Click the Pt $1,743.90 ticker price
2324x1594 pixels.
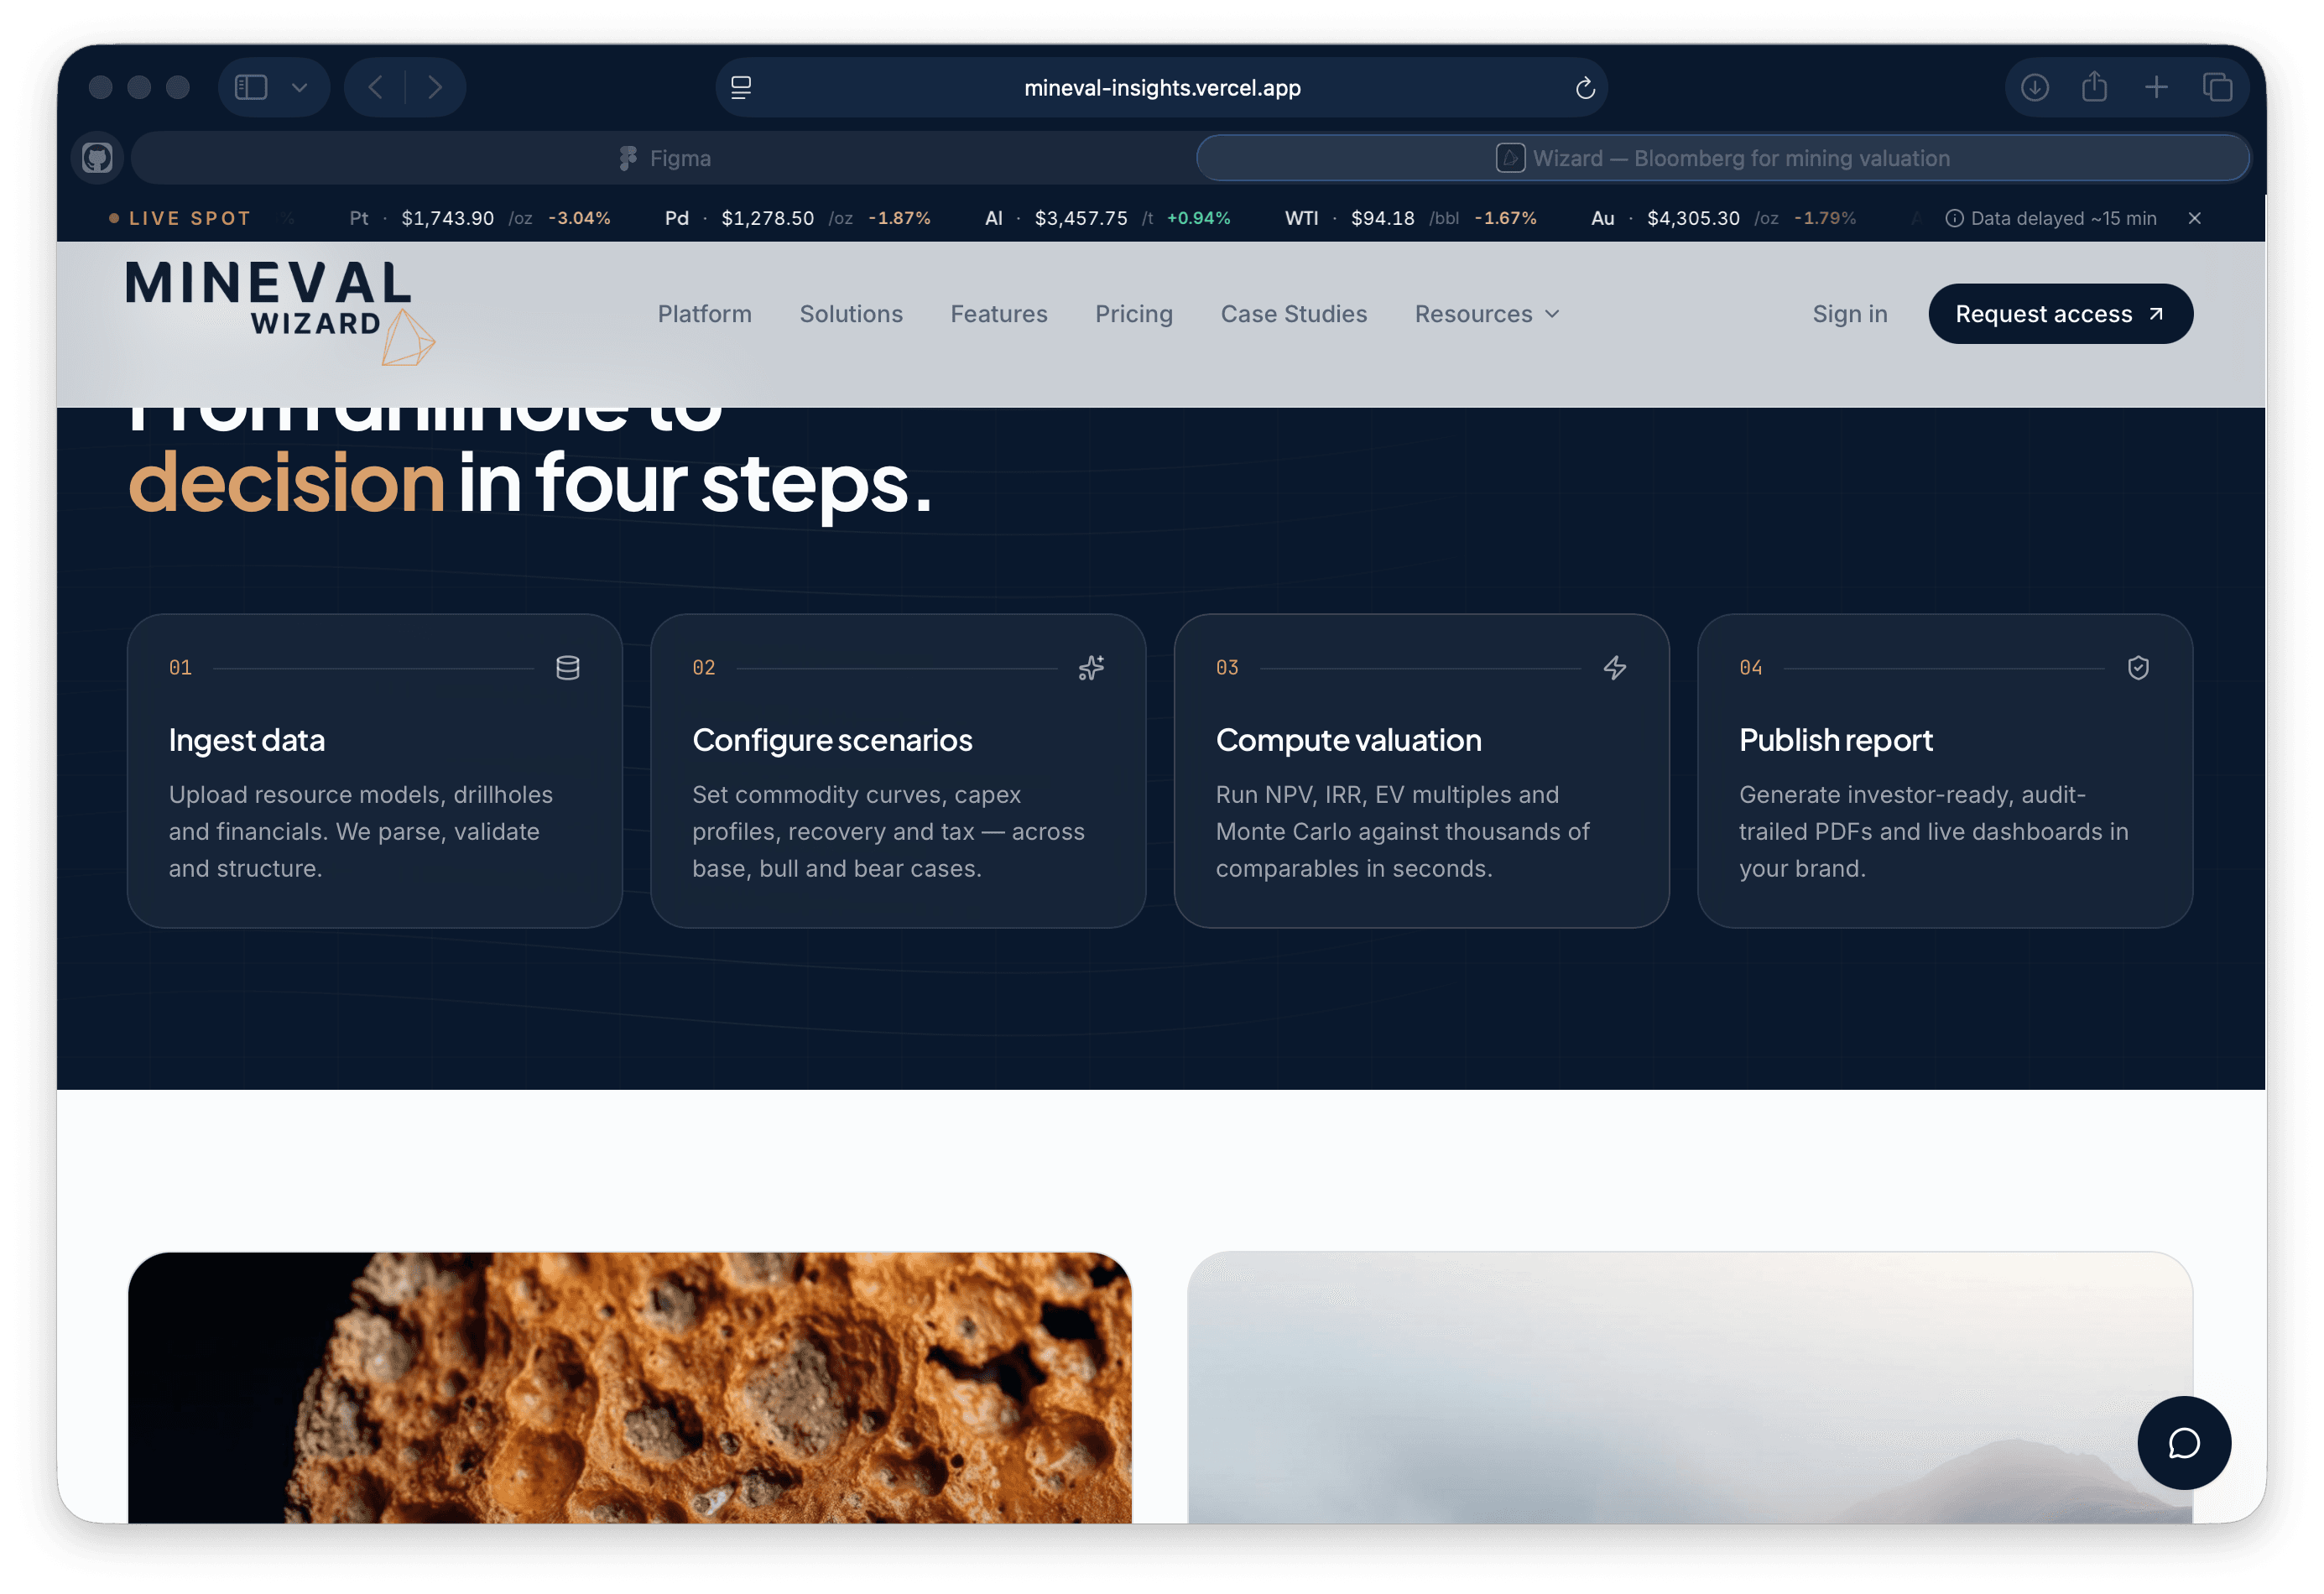(x=447, y=218)
